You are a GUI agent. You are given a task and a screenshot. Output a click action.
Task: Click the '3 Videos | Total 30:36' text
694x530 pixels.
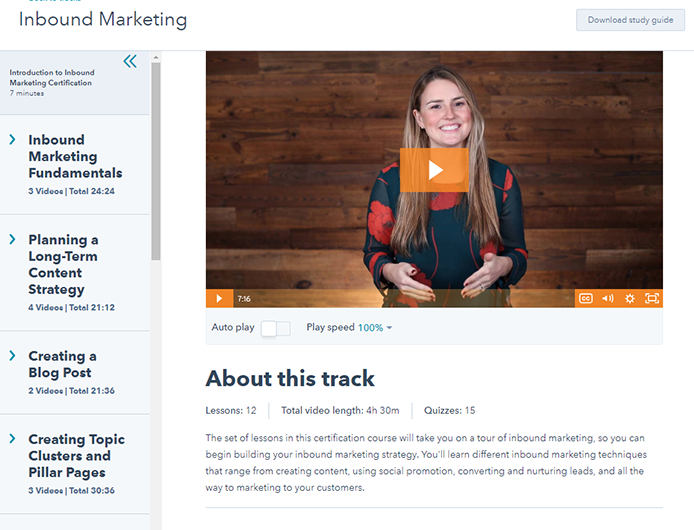(x=72, y=491)
